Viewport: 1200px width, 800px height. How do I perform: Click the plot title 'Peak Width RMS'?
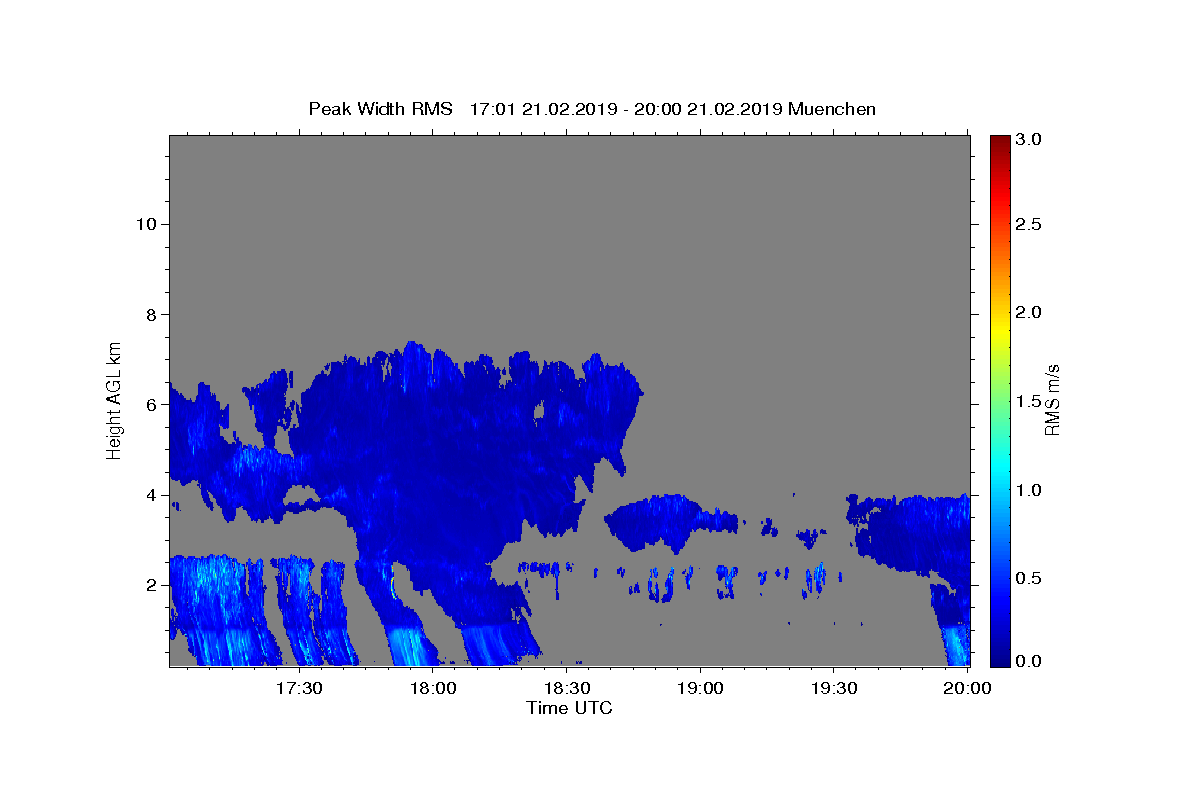click(381, 109)
